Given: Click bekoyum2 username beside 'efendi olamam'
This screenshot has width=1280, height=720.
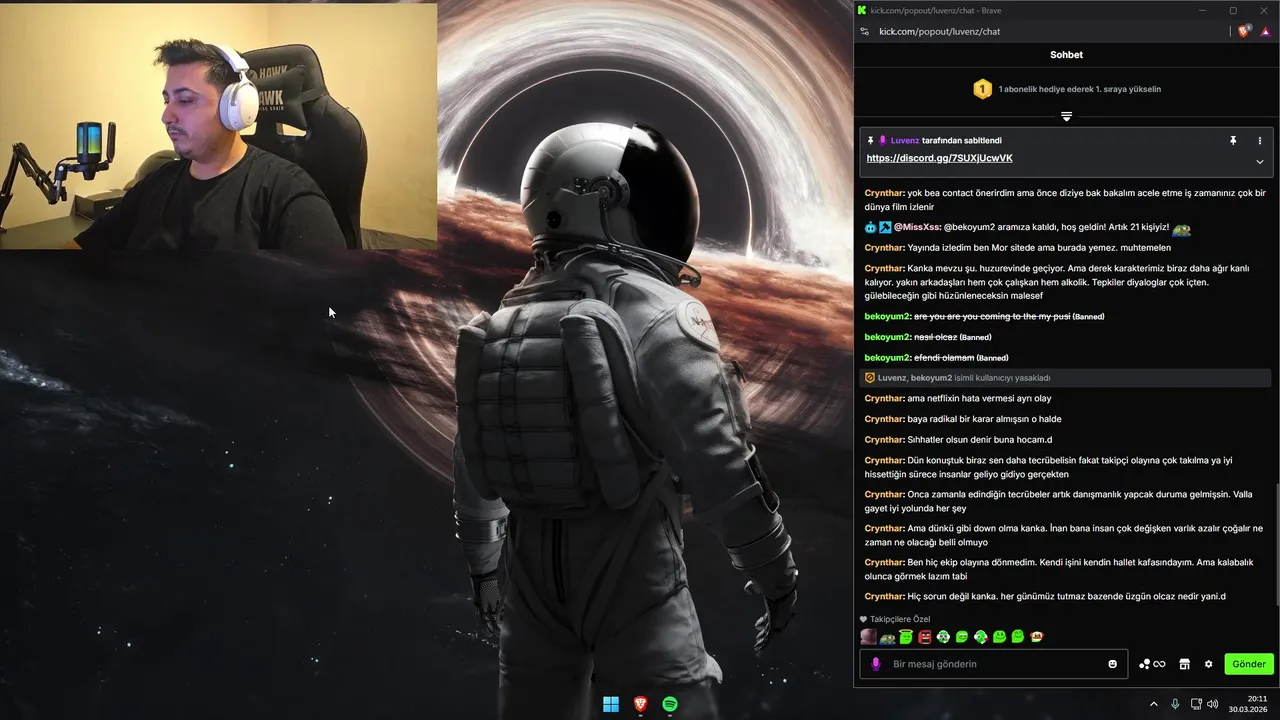Looking at the screenshot, I should pyautogui.click(x=888, y=357).
